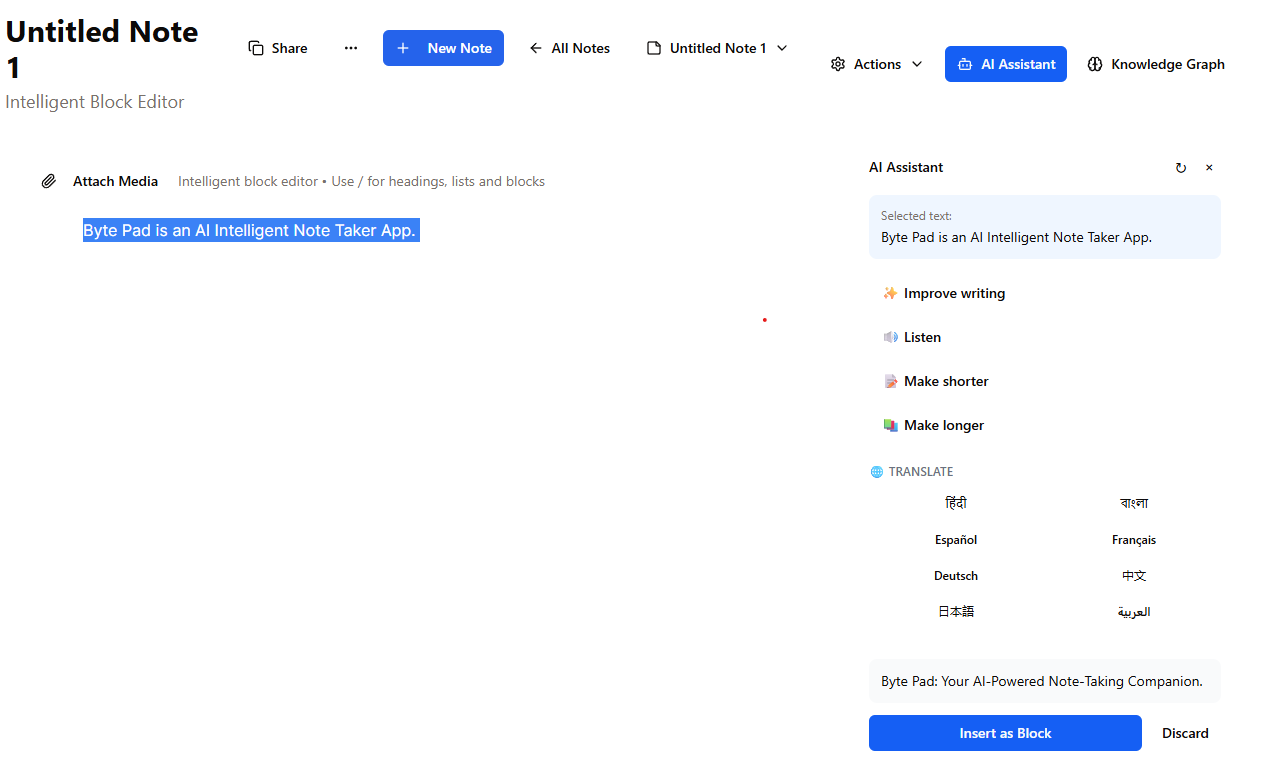Image resolution: width=1269 pixels, height=778 pixels.
Task: Click the plus icon on New Note
Action: pos(403,48)
